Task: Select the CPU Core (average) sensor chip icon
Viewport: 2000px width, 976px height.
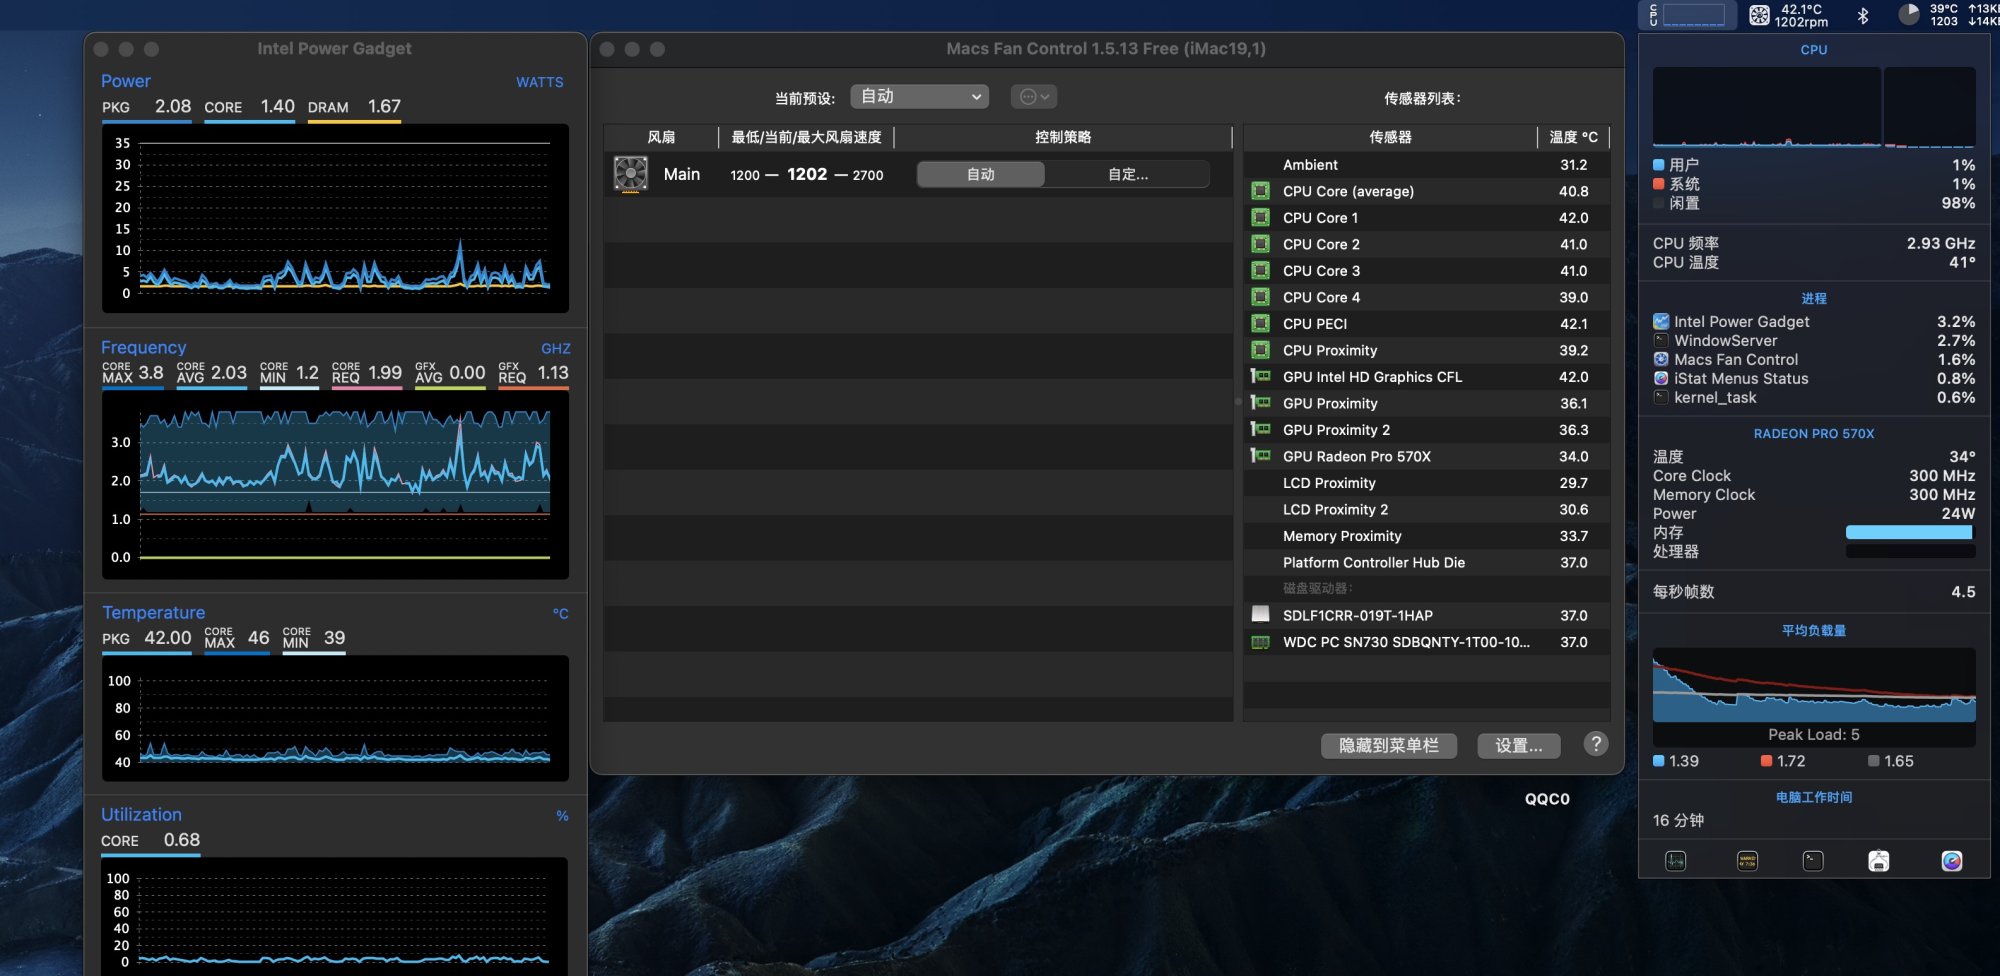Action: click(x=1261, y=191)
